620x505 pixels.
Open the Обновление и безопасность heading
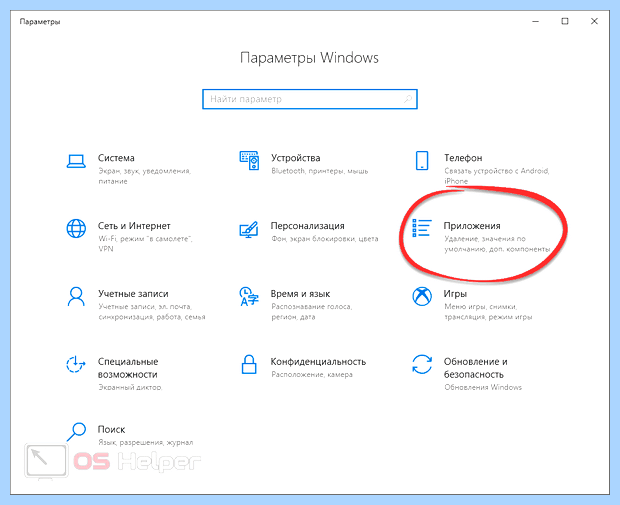pyautogui.click(x=475, y=368)
